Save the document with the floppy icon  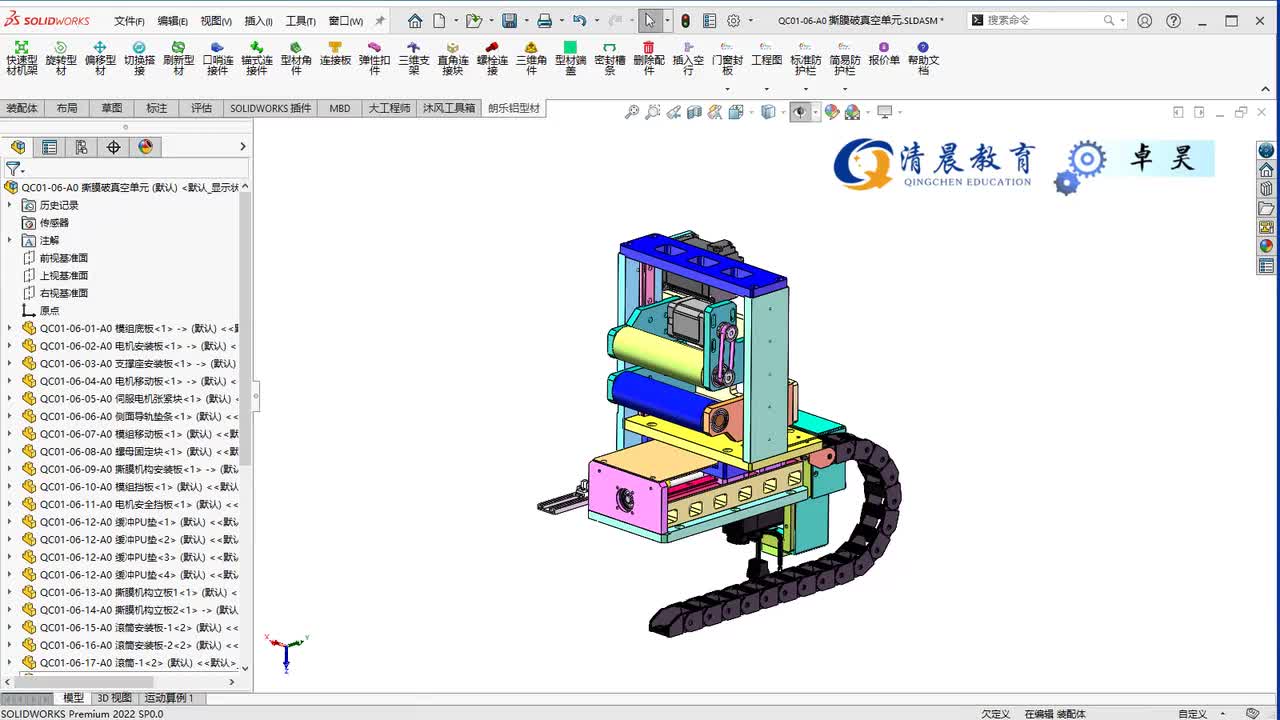tap(509, 20)
